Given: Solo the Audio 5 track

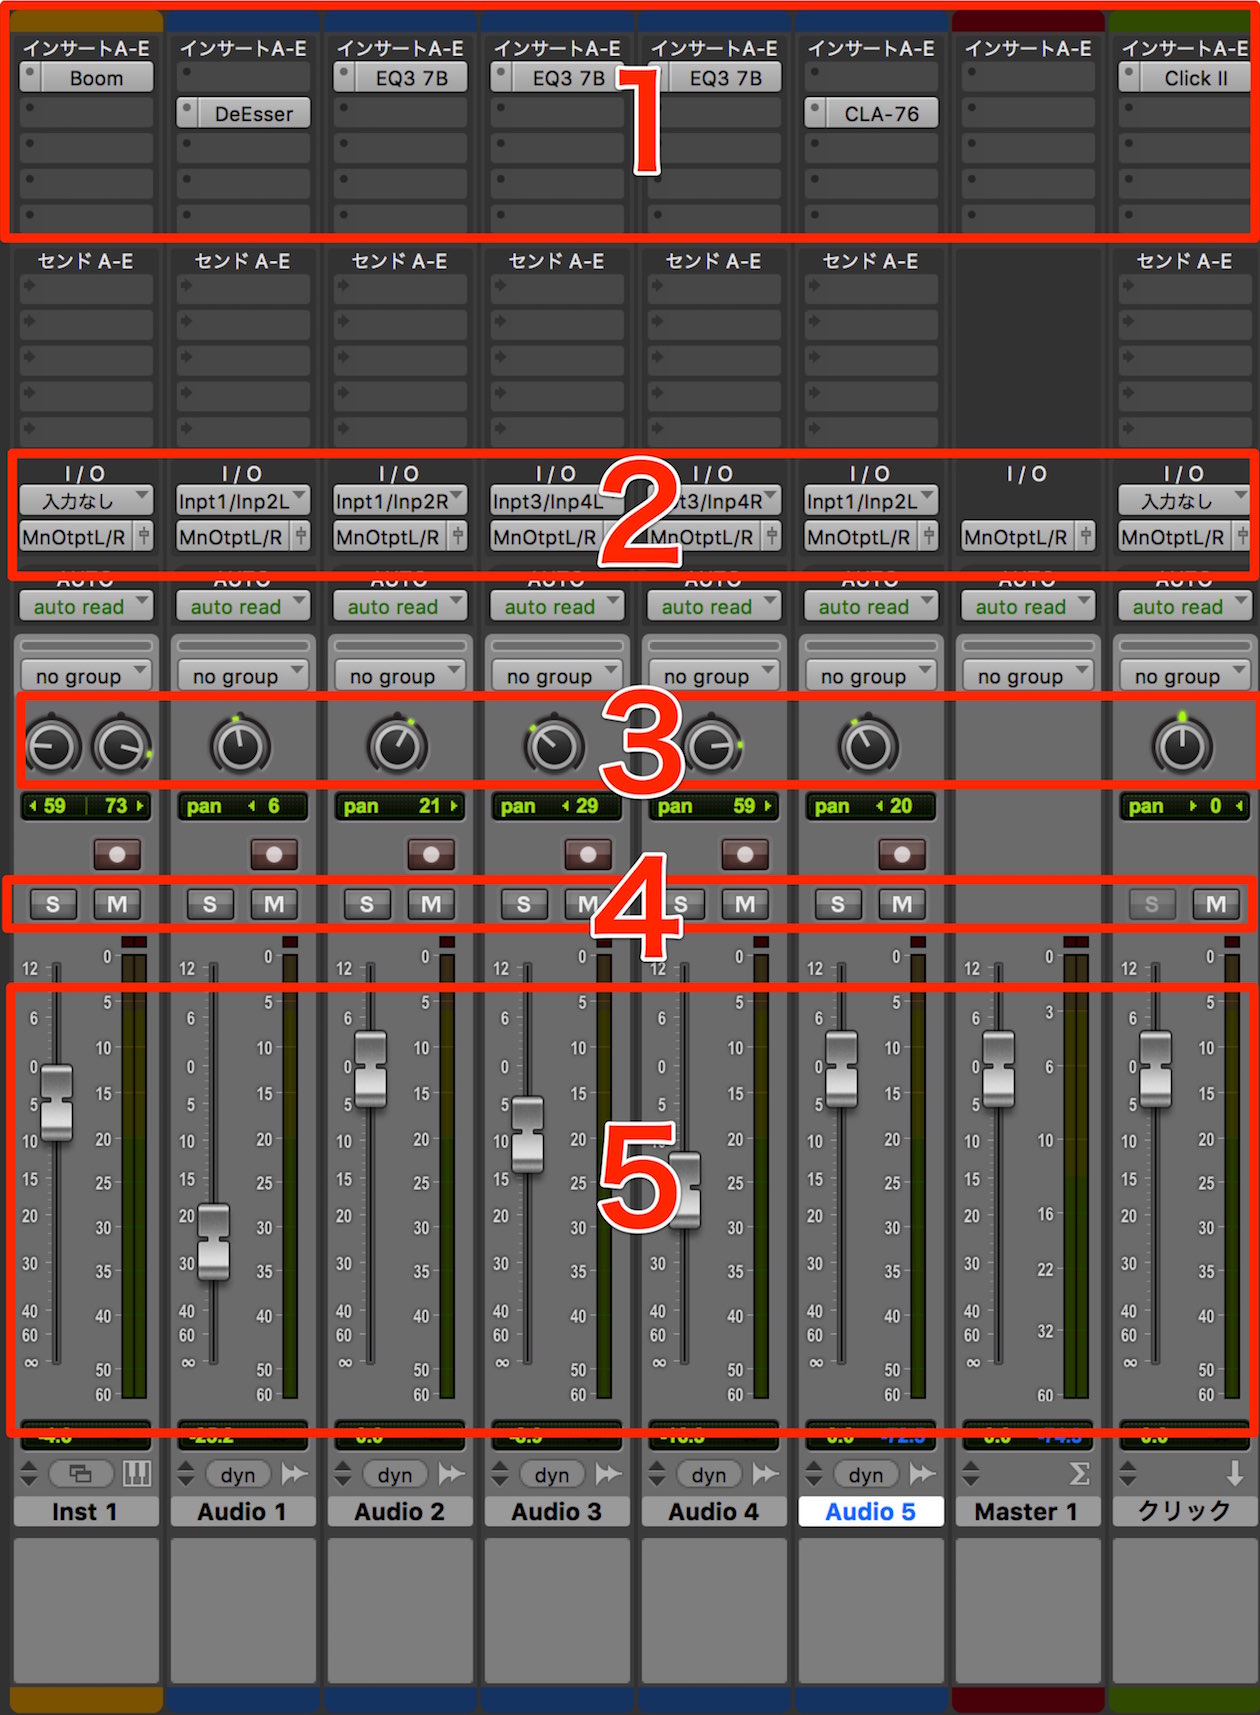Looking at the screenshot, I should point(838,904).
